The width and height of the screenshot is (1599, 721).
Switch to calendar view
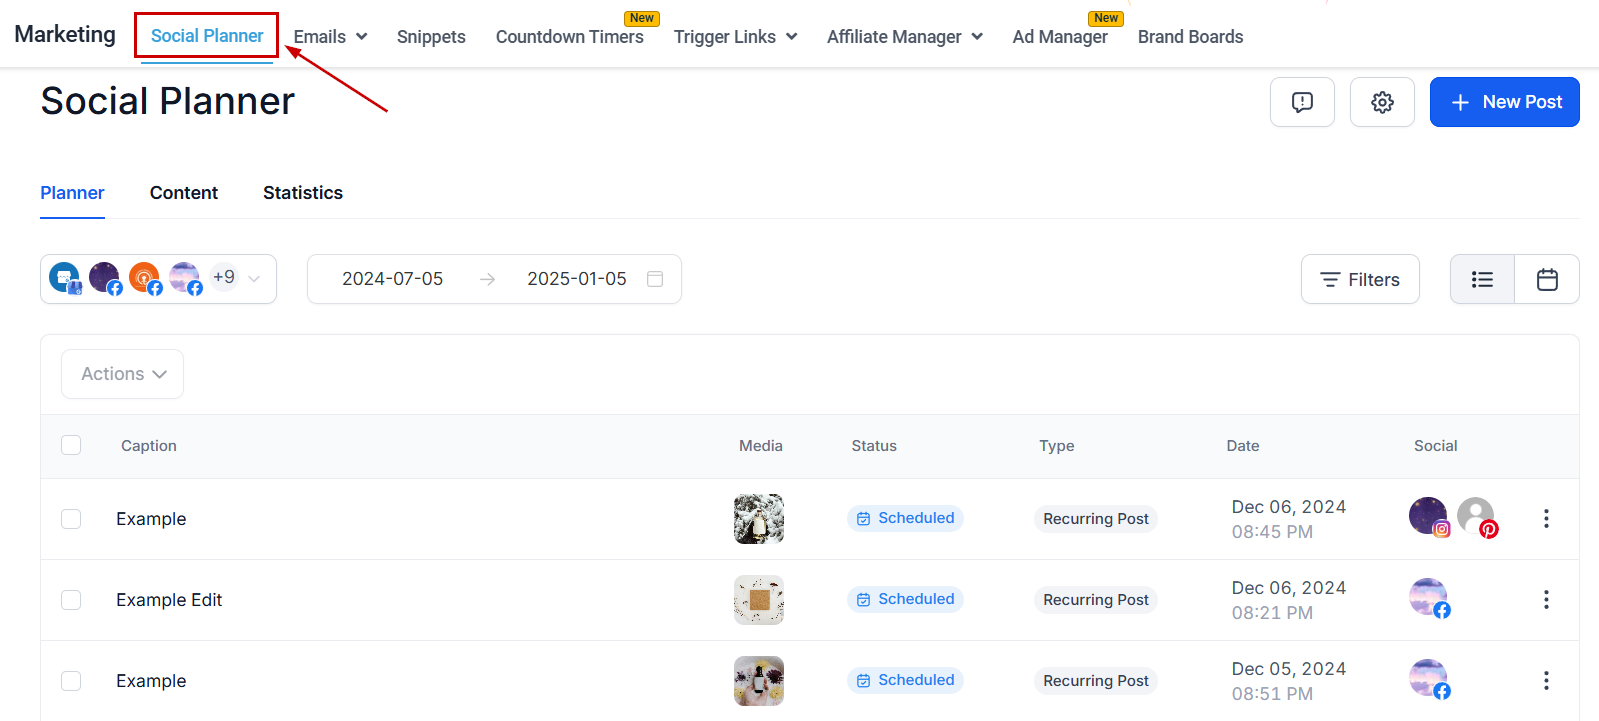1547,280
